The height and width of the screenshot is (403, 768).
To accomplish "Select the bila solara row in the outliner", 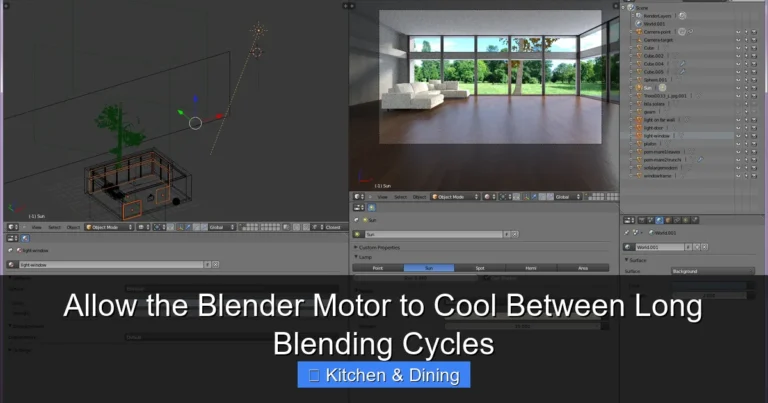I will [654, 104].
